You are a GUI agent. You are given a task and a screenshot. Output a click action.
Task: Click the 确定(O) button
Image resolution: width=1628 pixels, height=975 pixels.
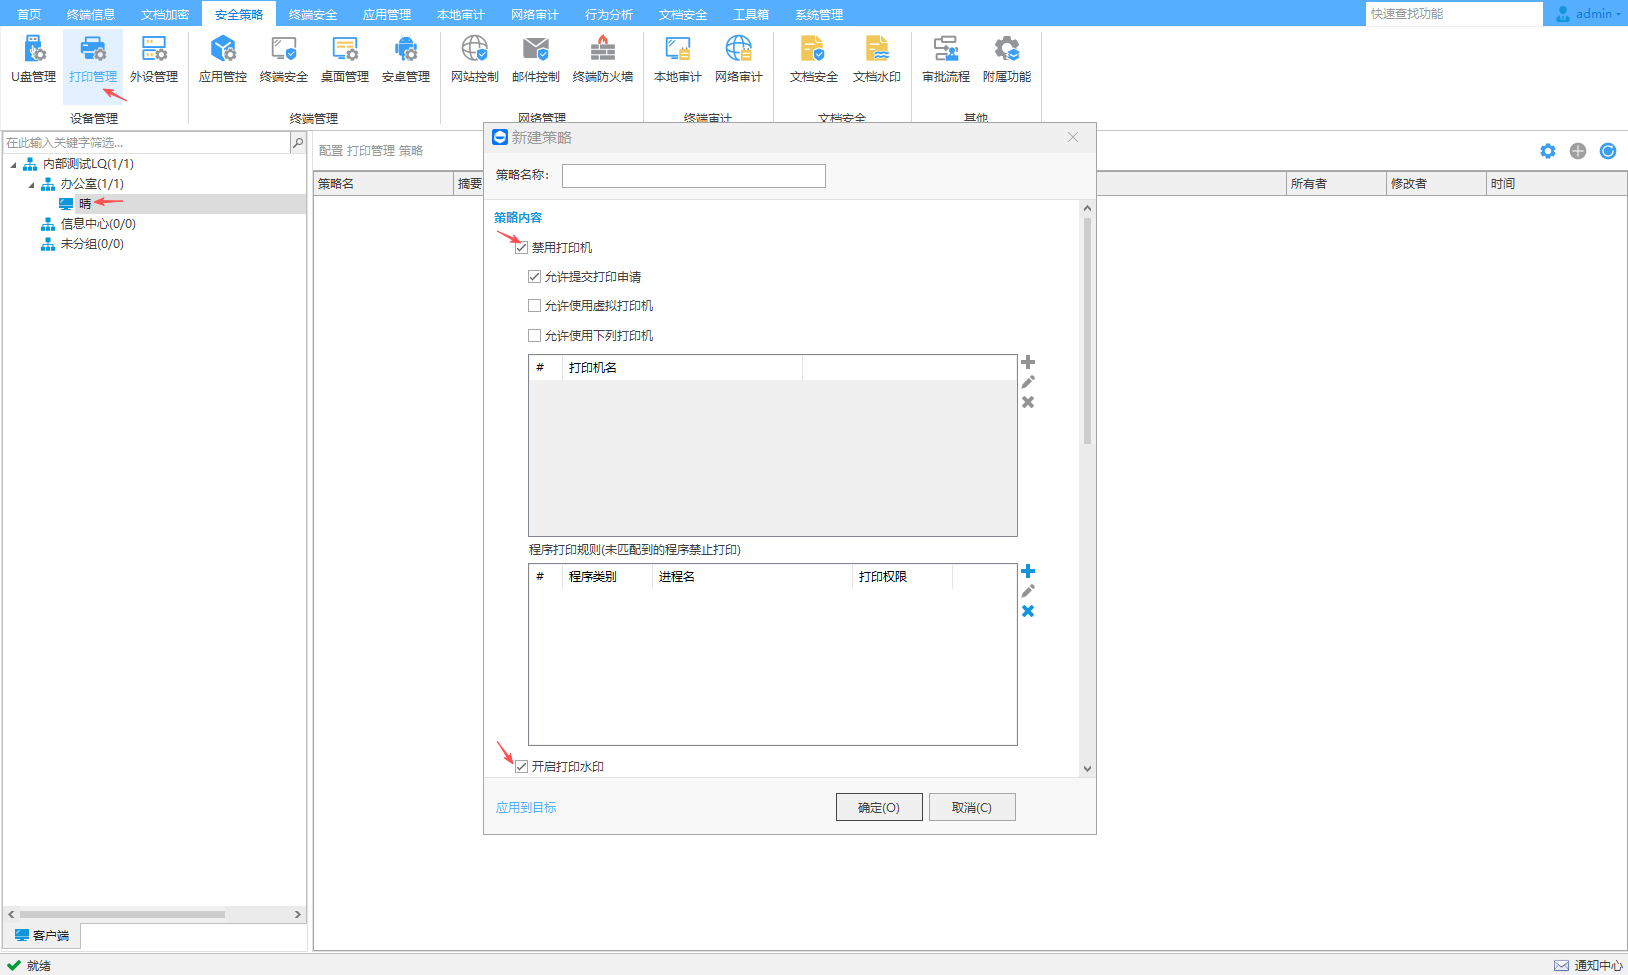879,808
